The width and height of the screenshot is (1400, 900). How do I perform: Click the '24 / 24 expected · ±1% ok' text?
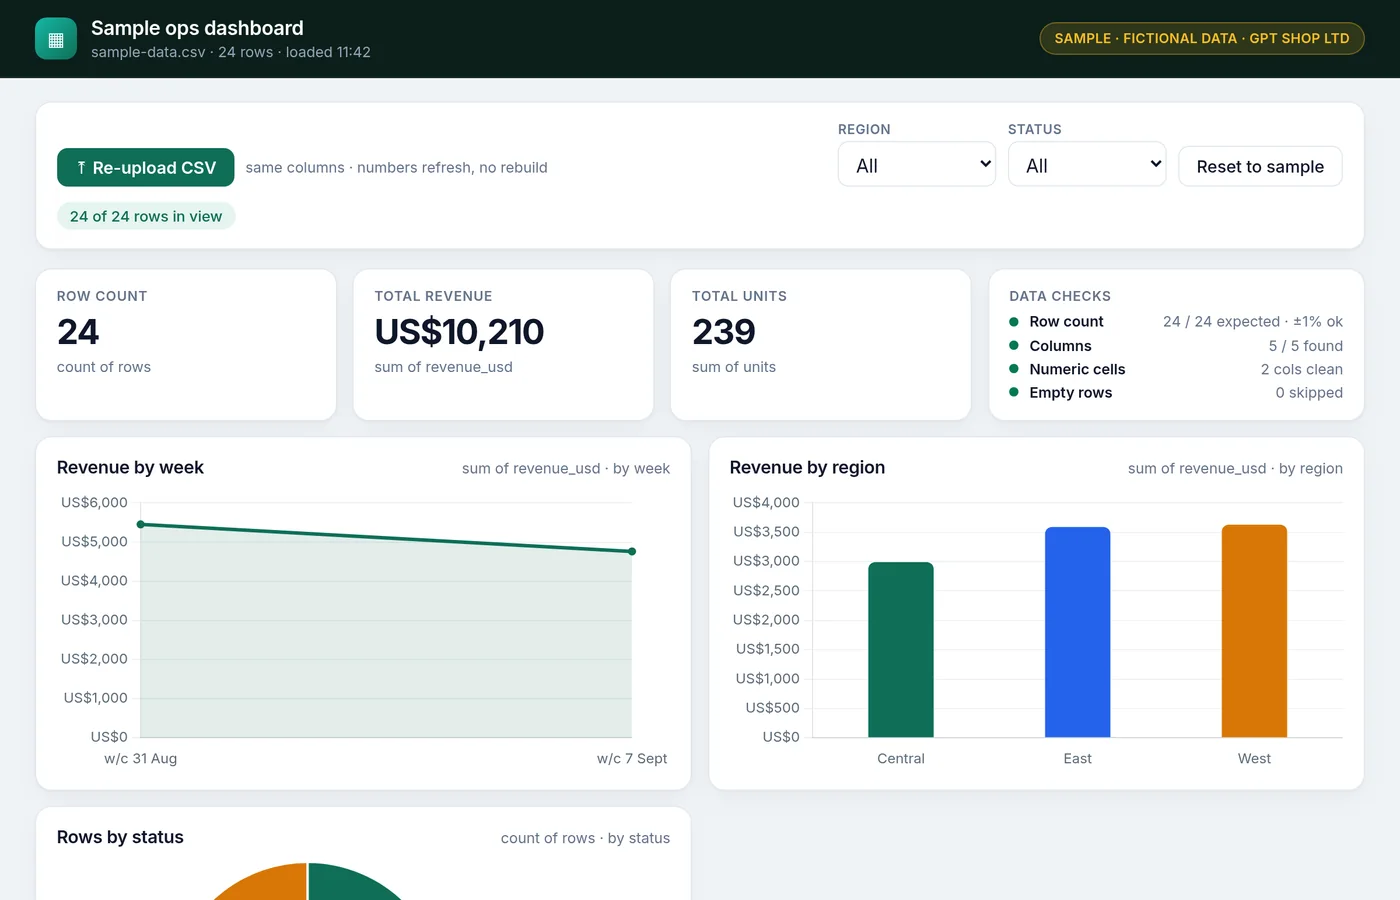tap(1253, 321)
